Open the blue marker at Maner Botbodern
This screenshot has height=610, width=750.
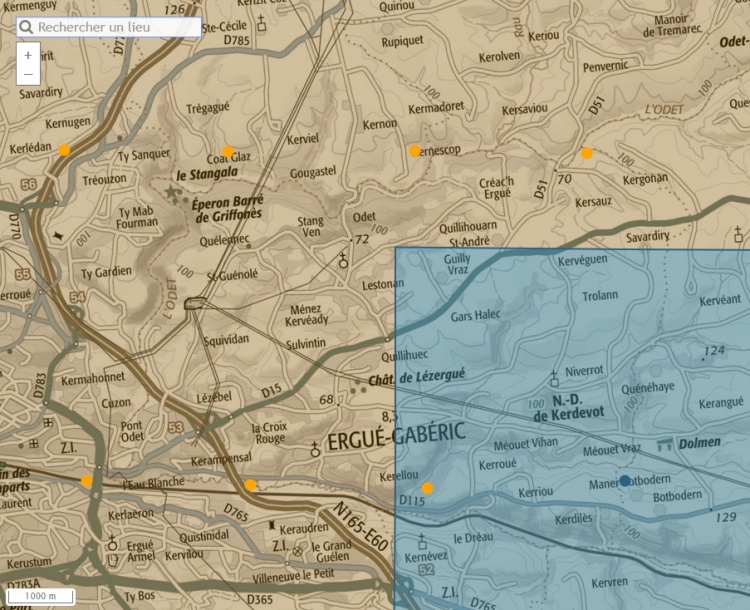pyautogui.click(x=625, y=481)
